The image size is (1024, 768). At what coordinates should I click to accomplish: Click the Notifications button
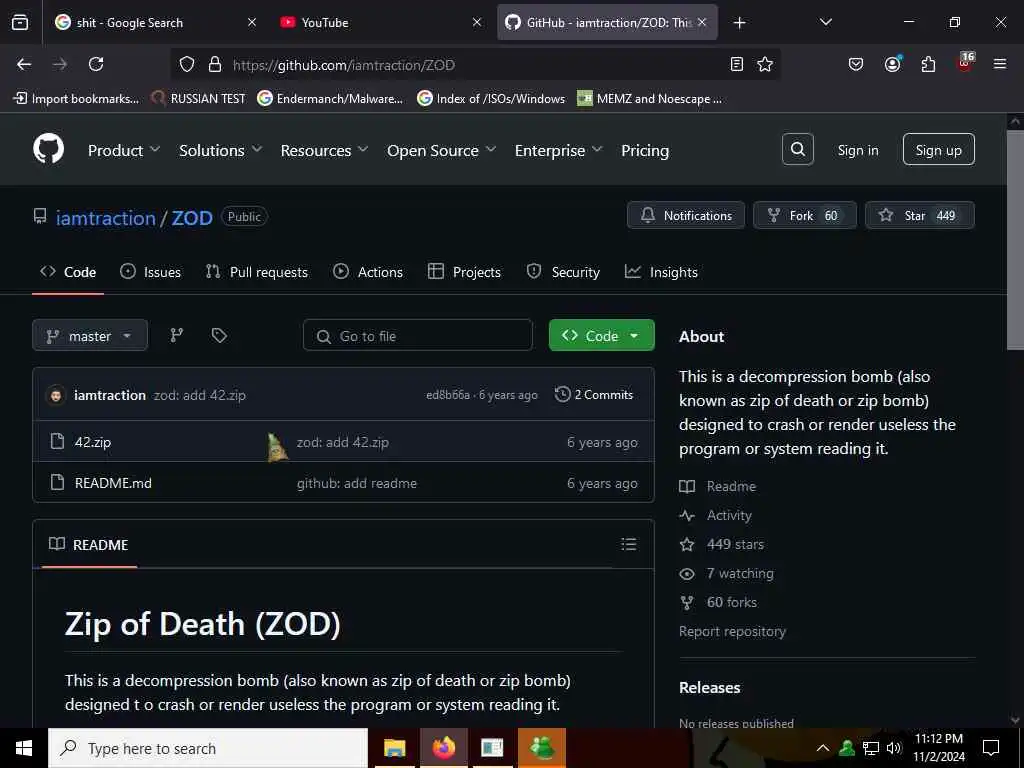coord(686,215)
